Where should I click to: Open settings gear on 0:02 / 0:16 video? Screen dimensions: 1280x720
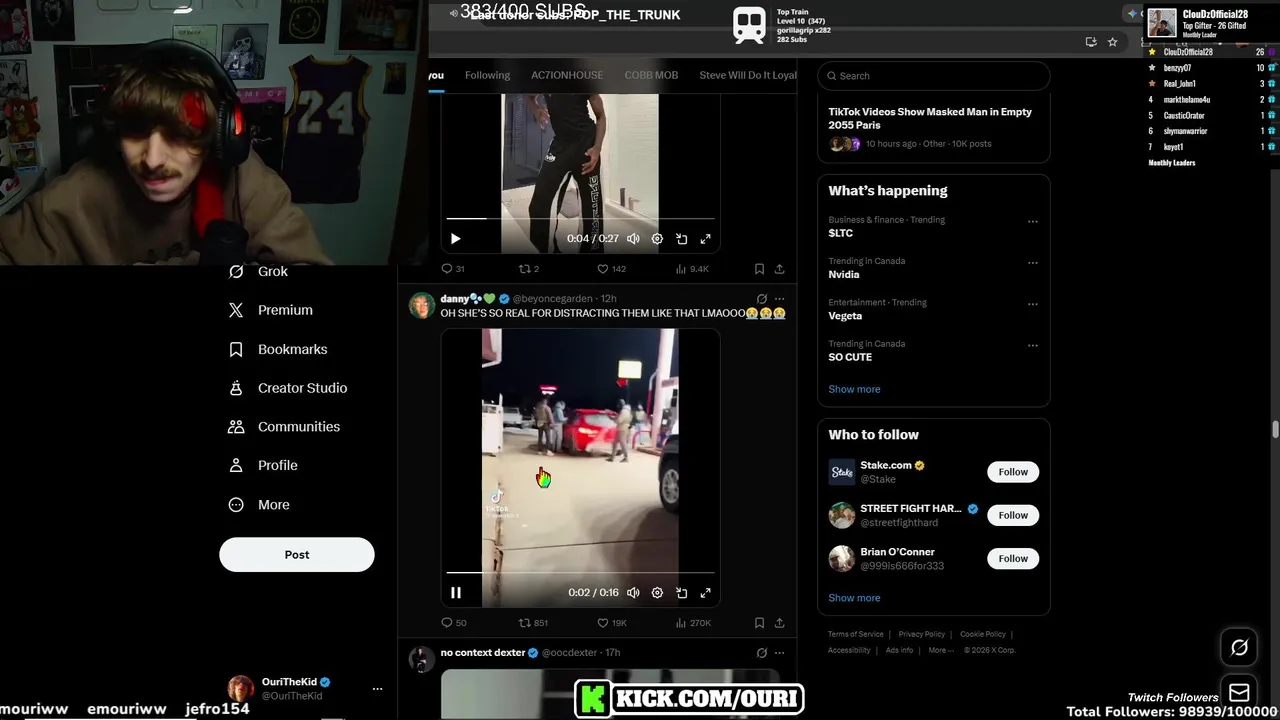(657, 593)
